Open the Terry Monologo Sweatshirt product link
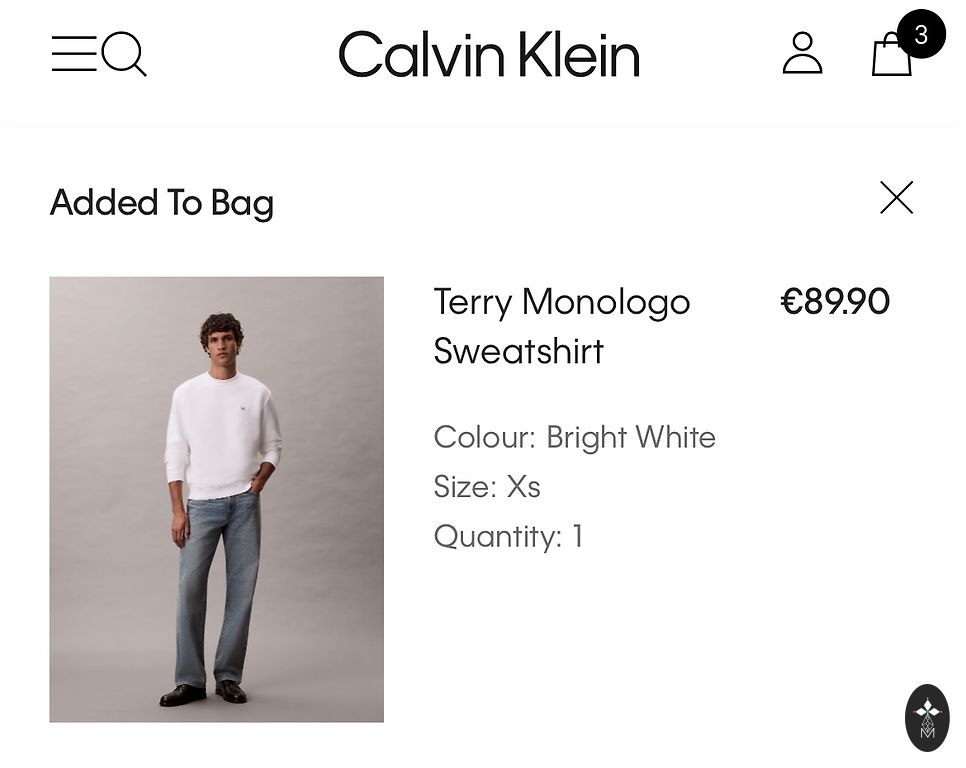Screen dimensions: 966x768 pos(561,326)
